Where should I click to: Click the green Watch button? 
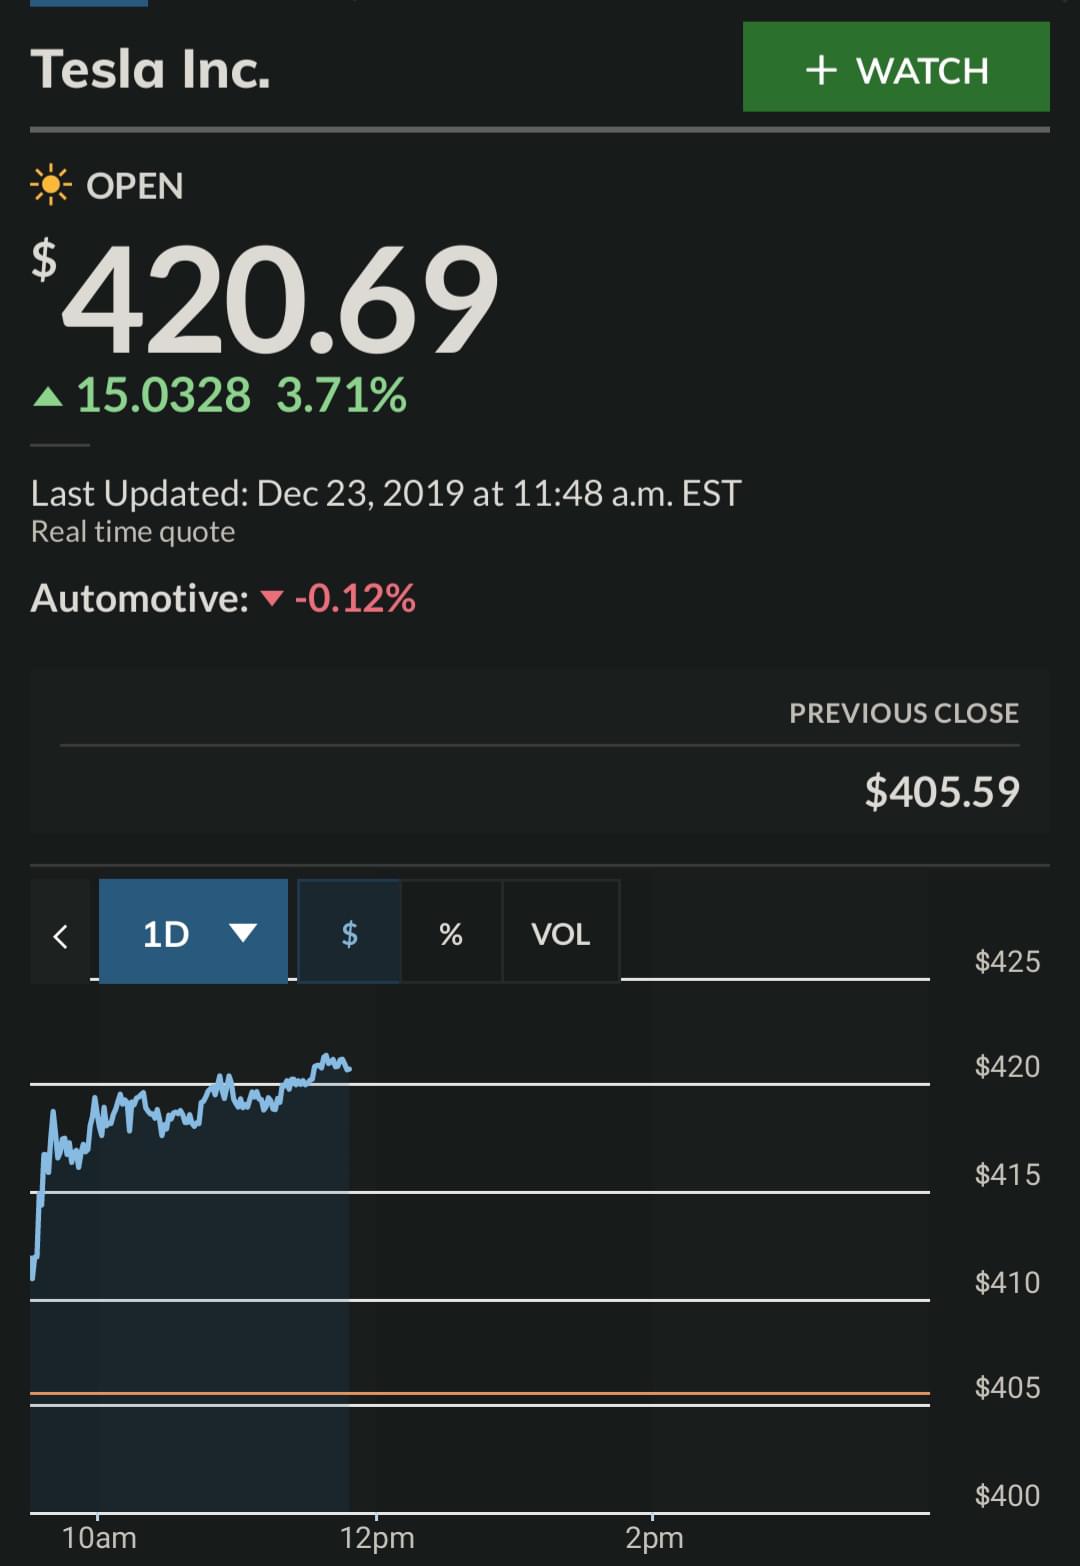[895, 67]
